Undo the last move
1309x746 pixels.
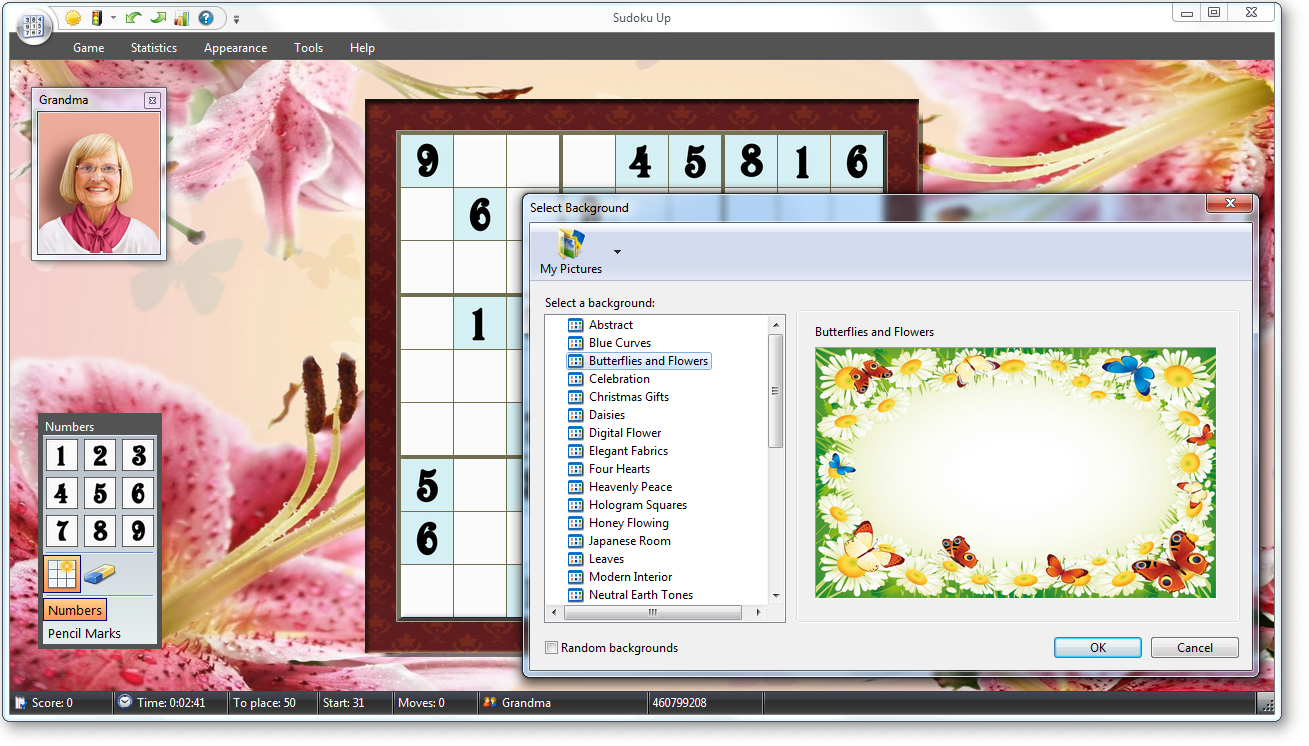click(x=133, y=17)
